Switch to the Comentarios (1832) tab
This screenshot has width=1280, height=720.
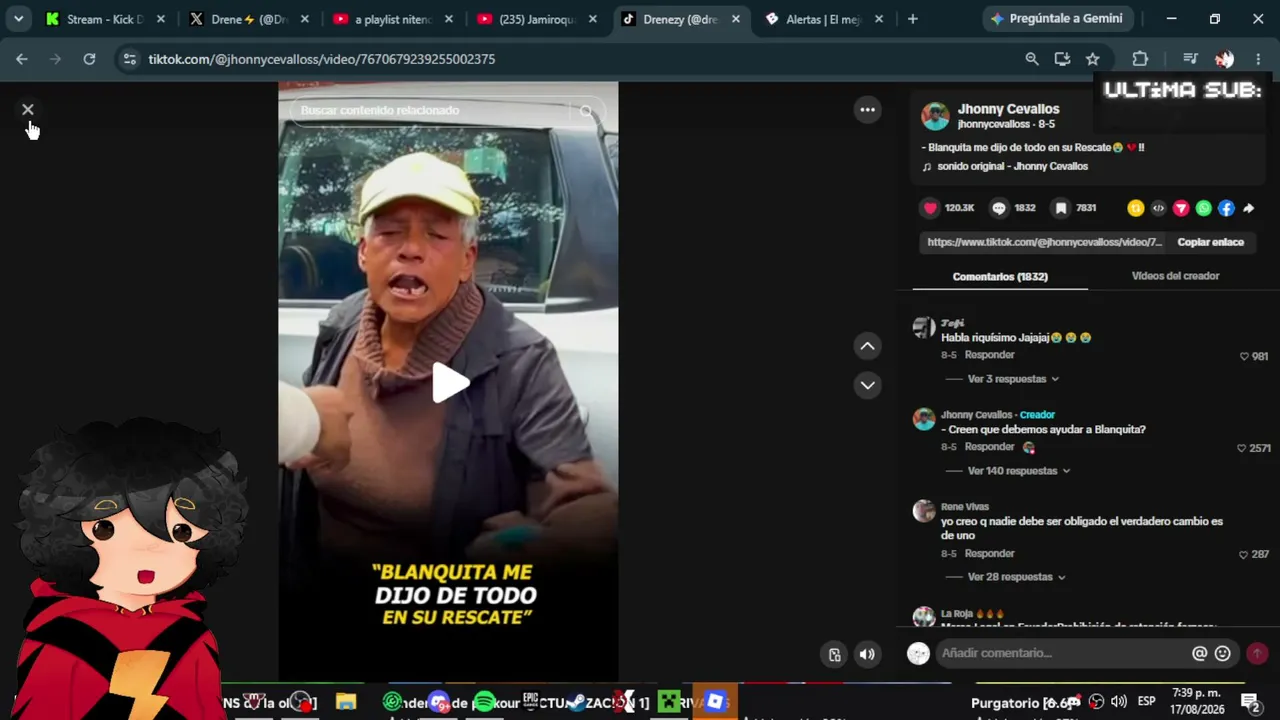click(x=1000, y=276)
